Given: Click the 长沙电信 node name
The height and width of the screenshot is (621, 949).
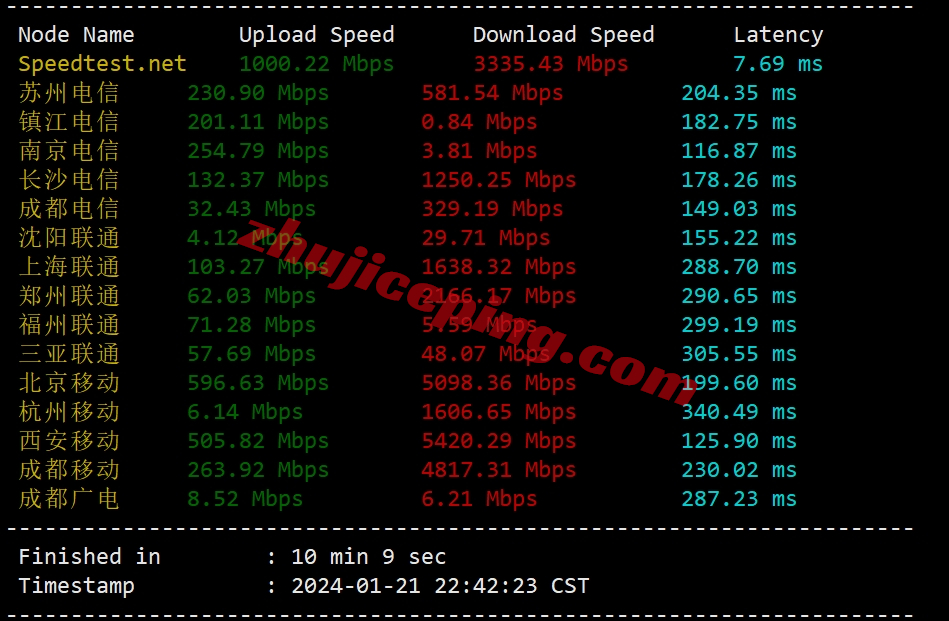Looking at the screenshot, I should coord(68,180).
